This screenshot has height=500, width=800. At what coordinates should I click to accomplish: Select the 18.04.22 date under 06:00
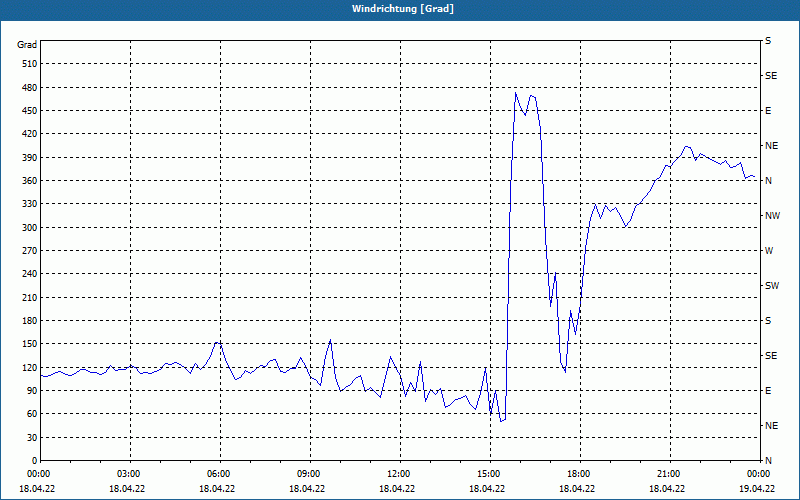(x=217, y=488)
